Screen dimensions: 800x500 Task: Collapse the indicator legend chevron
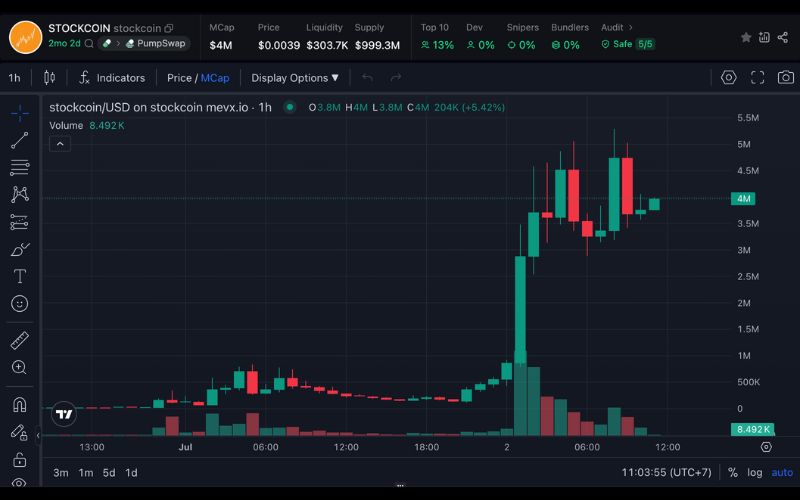tap(60, 144)
